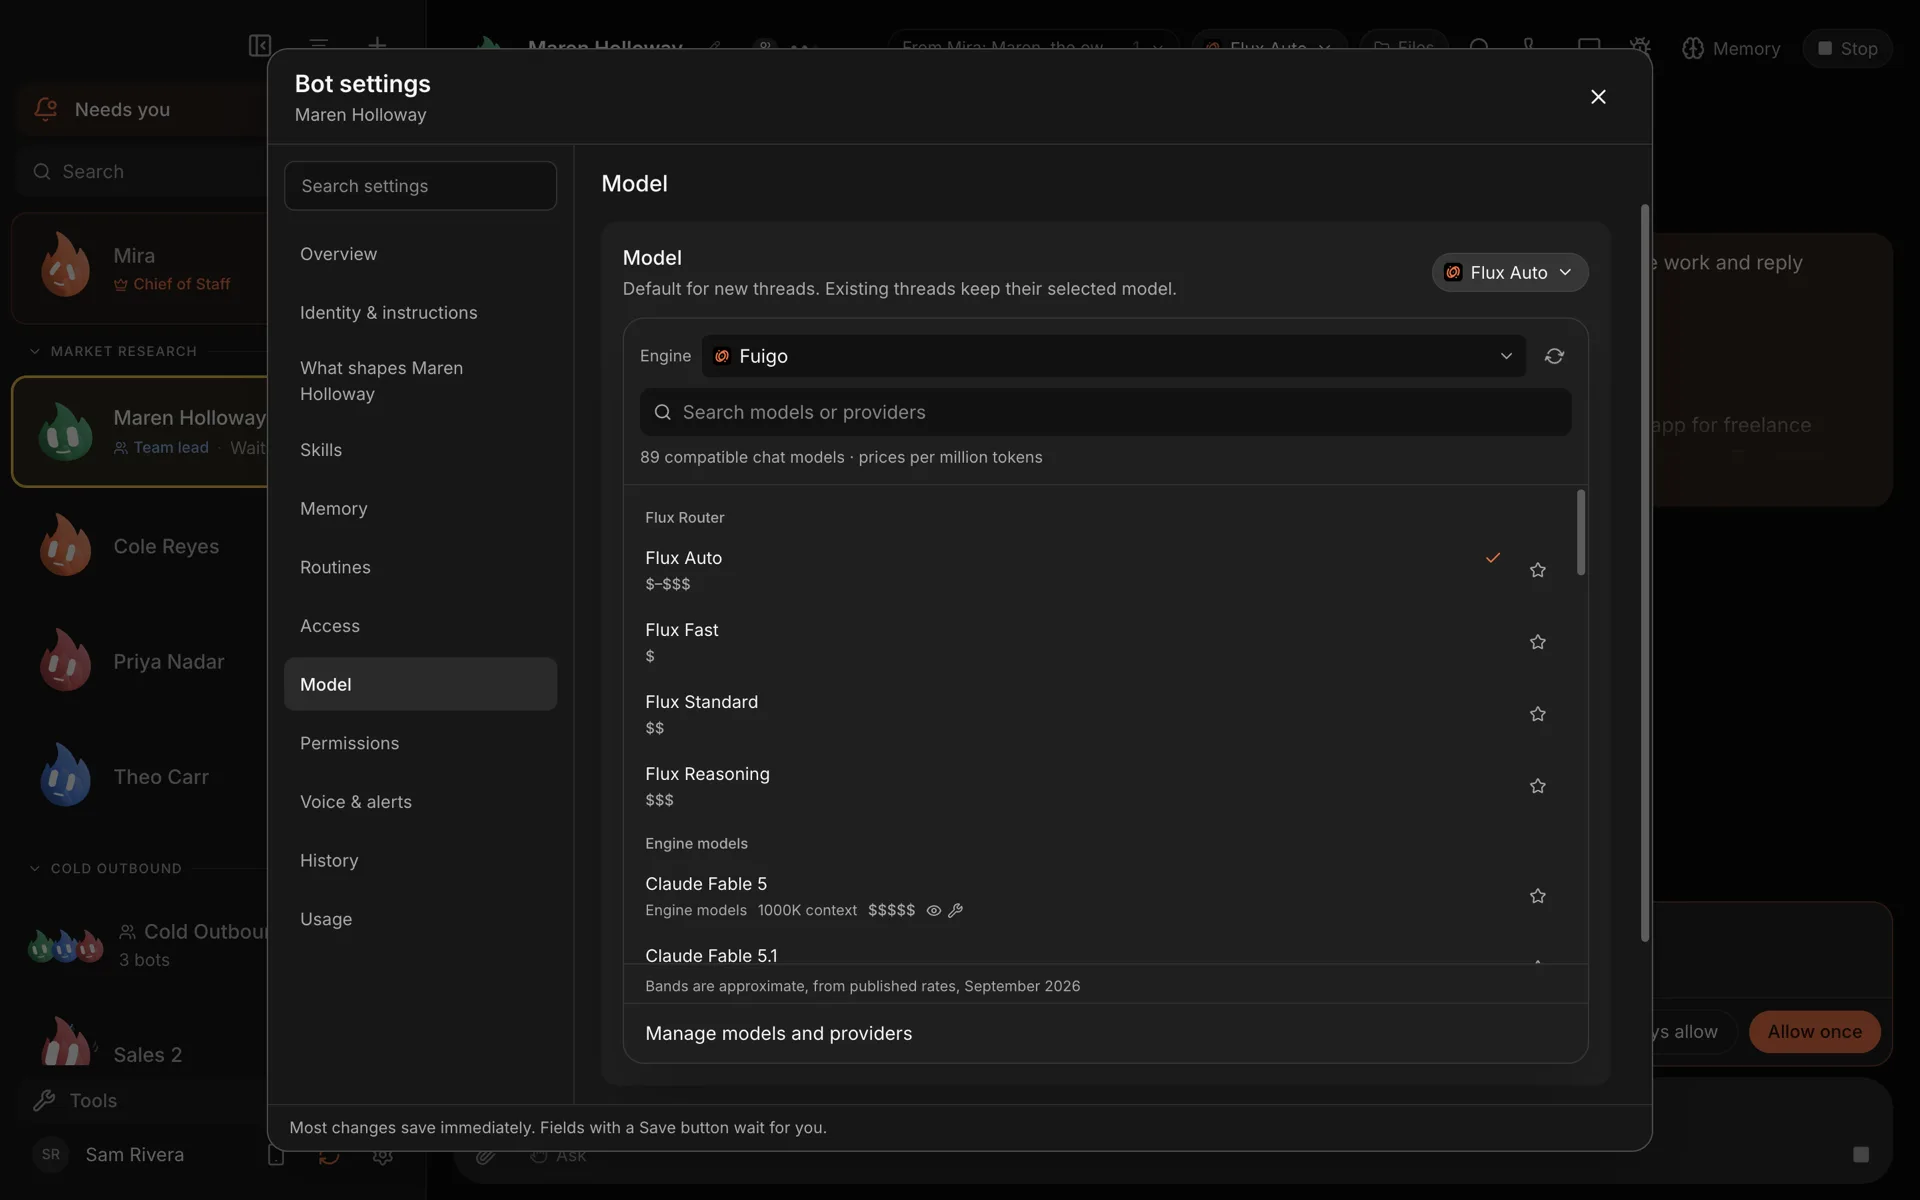Click the Allow once button

click(x=1814, y=1032)
